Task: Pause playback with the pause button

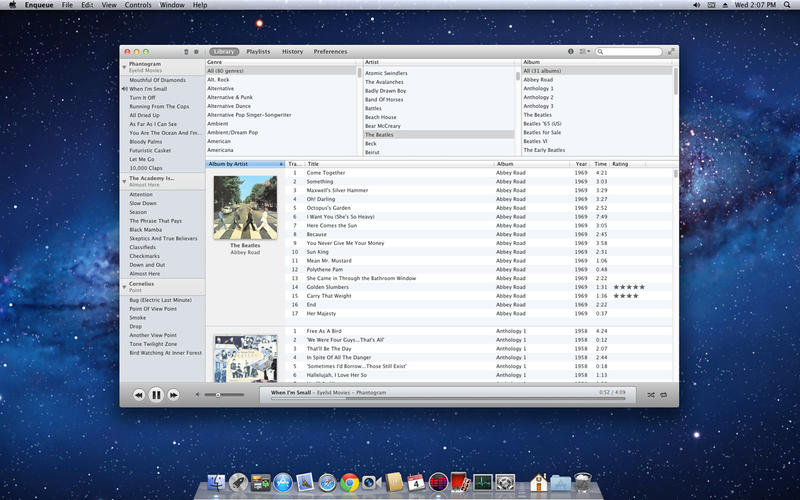Action: pos(156,395)
